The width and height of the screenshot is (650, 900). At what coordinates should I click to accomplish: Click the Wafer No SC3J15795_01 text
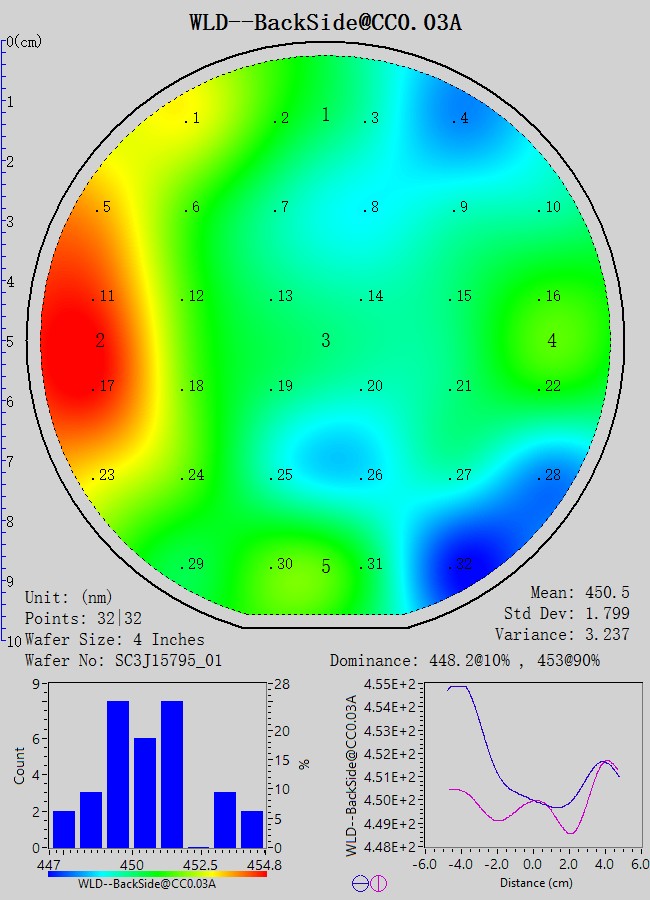(x=128, y=660)
